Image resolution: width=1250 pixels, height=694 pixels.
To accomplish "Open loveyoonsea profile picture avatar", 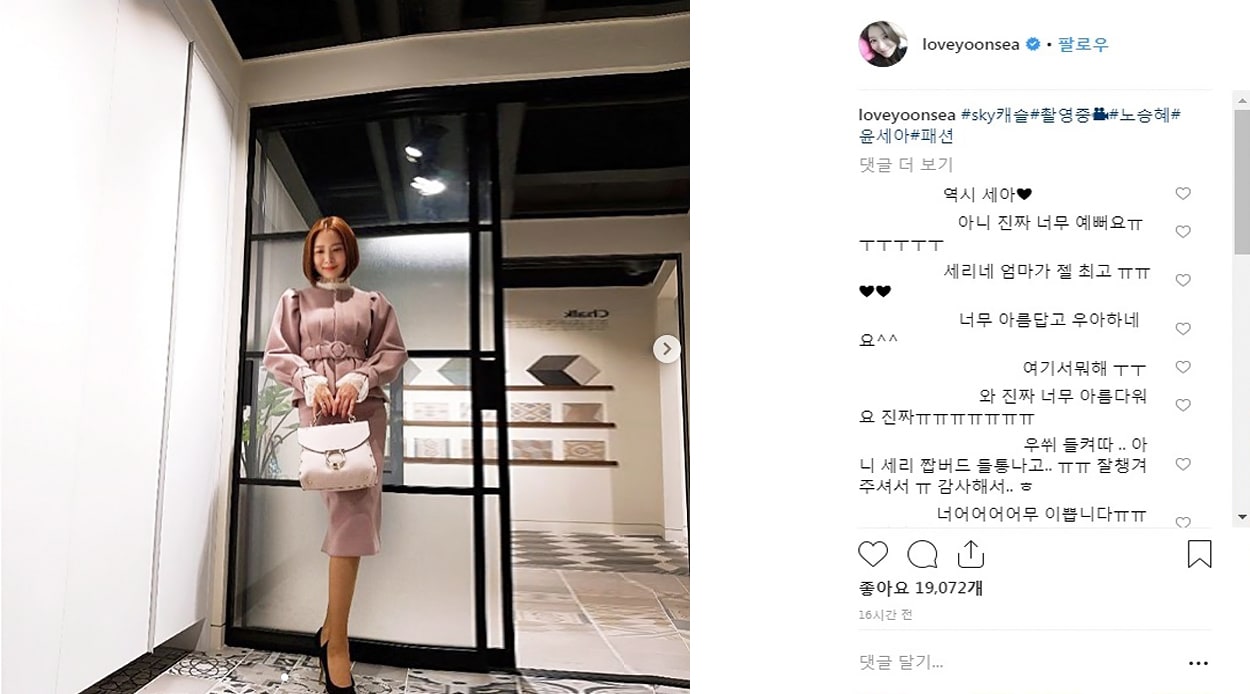I will 883,44.
